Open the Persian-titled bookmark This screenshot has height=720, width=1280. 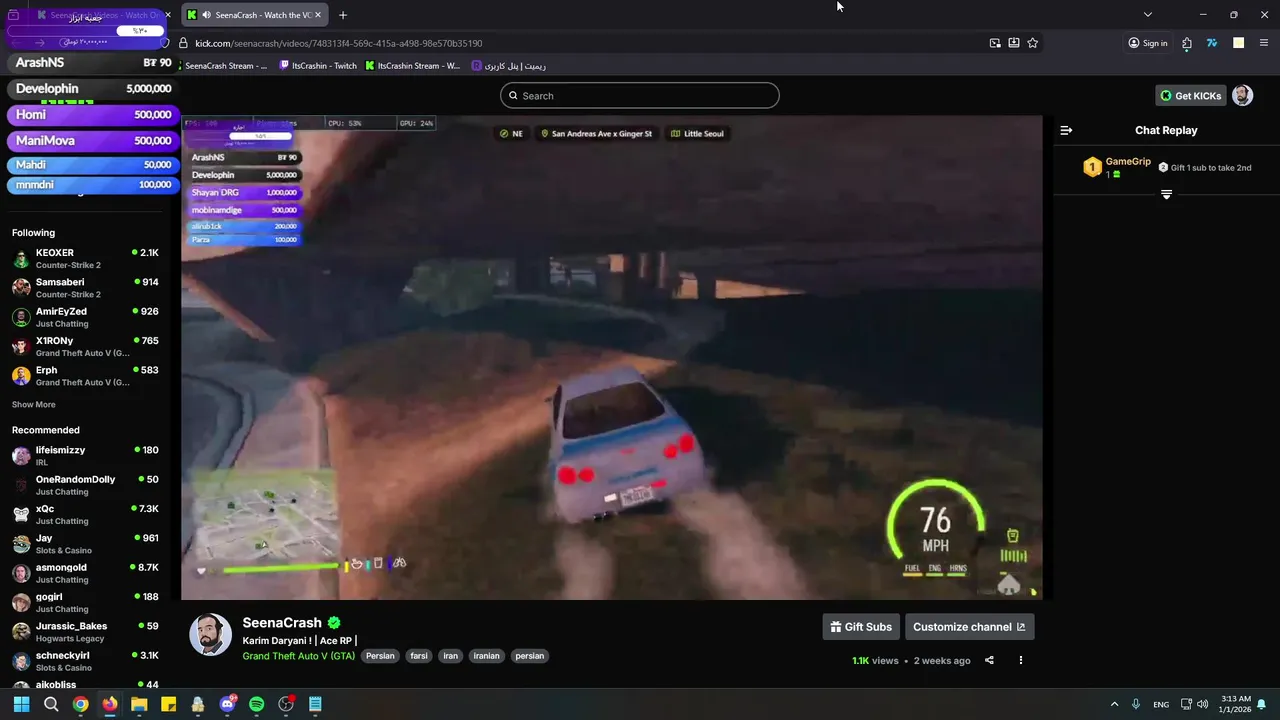tap(509, 66)
